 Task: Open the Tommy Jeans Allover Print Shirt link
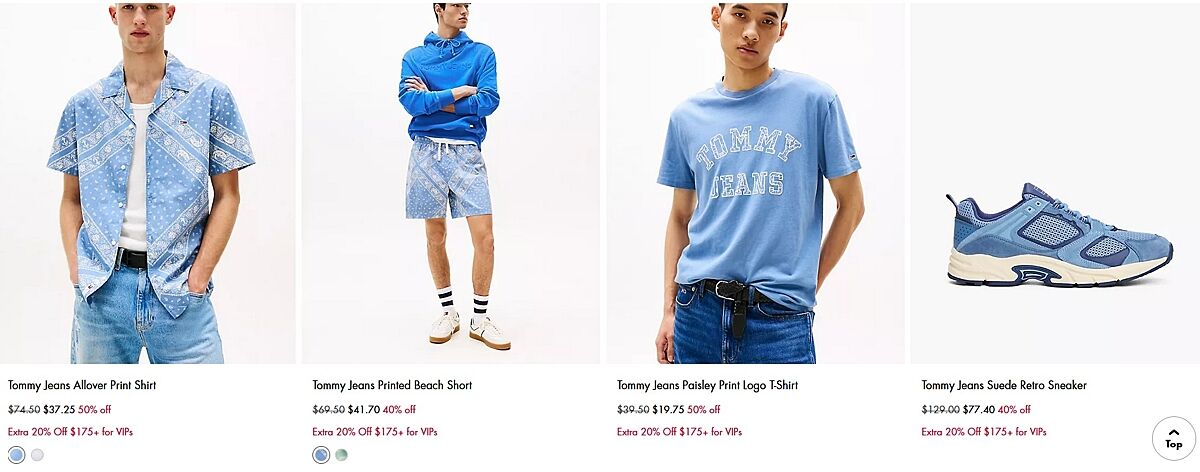point(82,385)
